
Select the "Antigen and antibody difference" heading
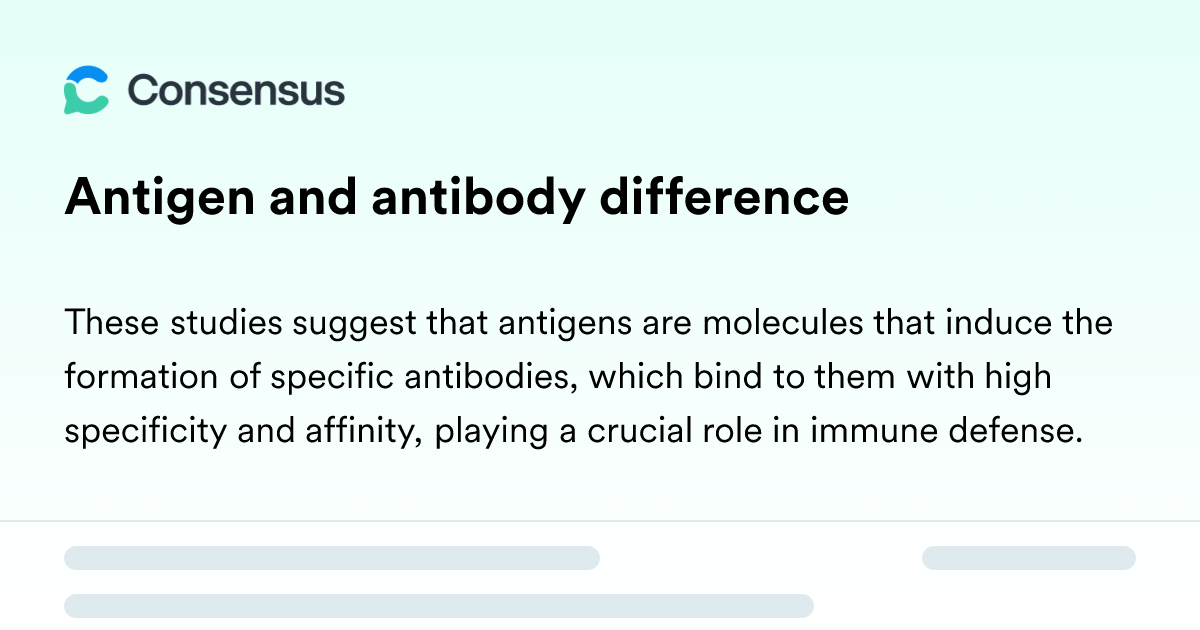[457, 198]
